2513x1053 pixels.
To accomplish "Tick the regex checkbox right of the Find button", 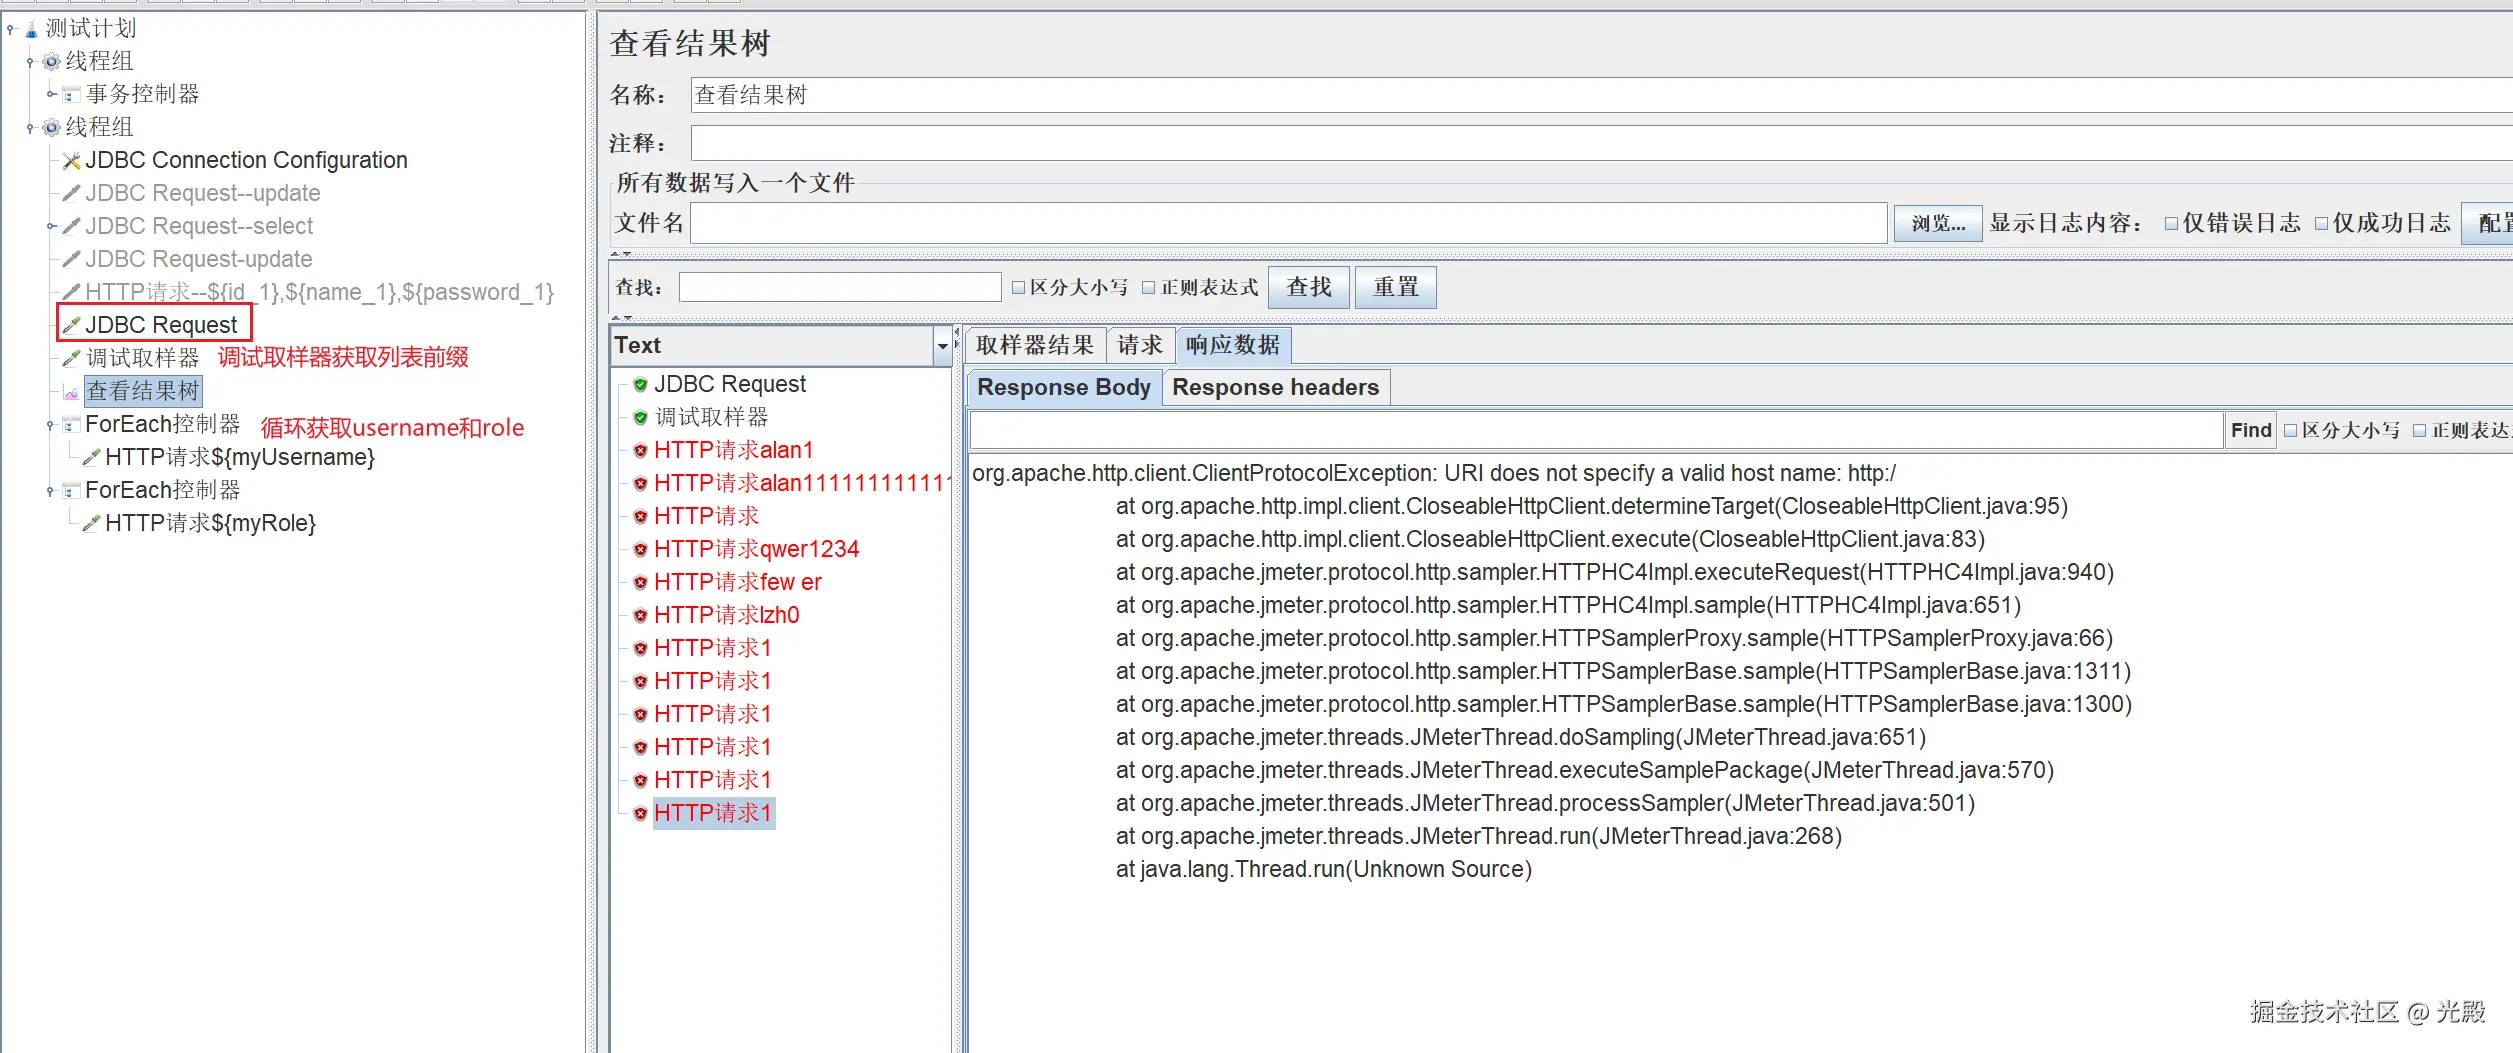I will (x=2419, y=431).
